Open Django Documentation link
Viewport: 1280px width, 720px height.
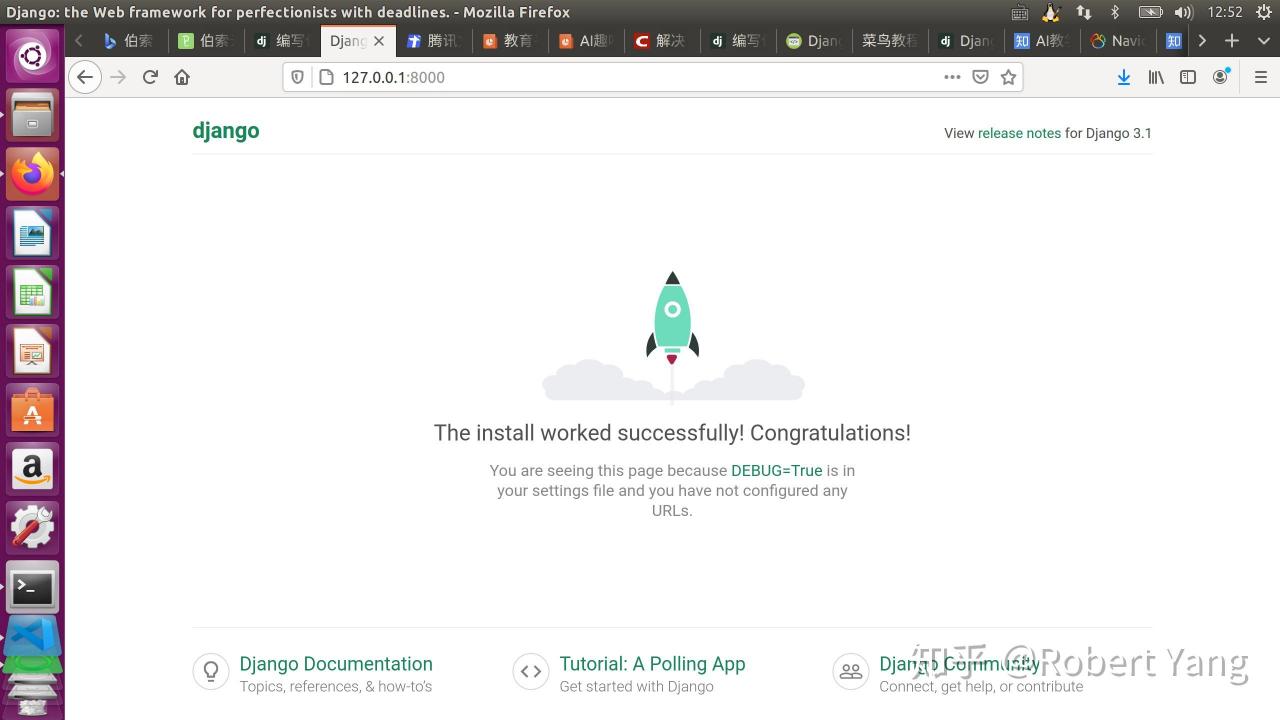[336, 664]
